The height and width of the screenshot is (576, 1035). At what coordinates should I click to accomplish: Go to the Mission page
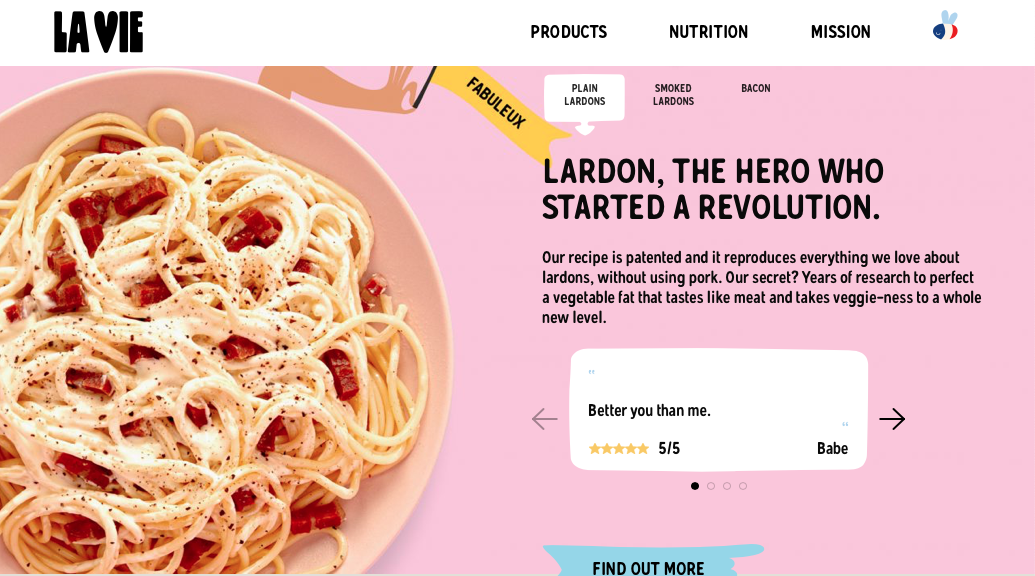pyautogui.click(x=840, y=32)
